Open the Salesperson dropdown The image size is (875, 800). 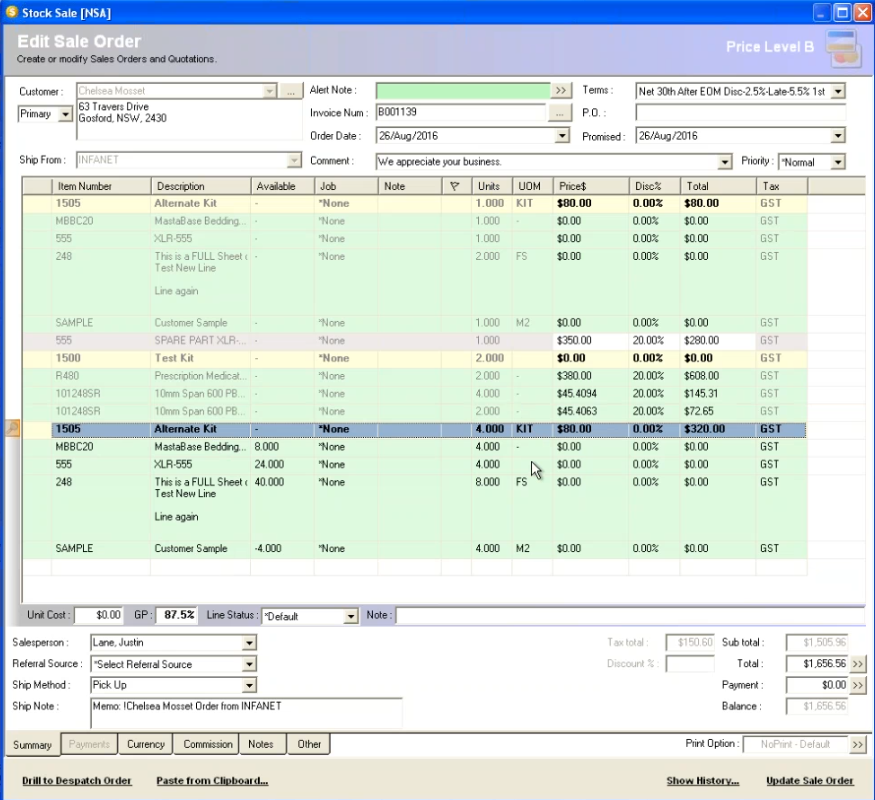click(x=249, y=643)
